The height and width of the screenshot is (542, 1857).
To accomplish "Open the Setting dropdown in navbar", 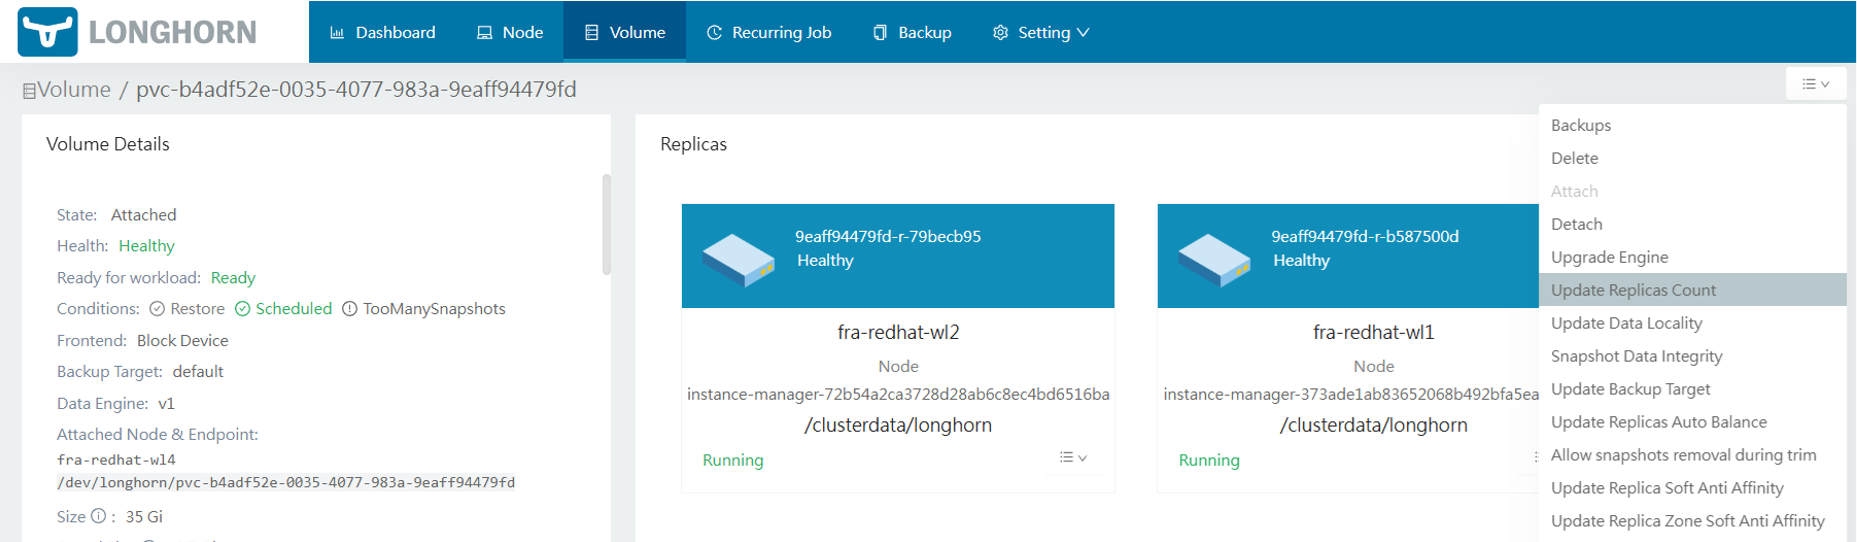I will pos(1042,32).
